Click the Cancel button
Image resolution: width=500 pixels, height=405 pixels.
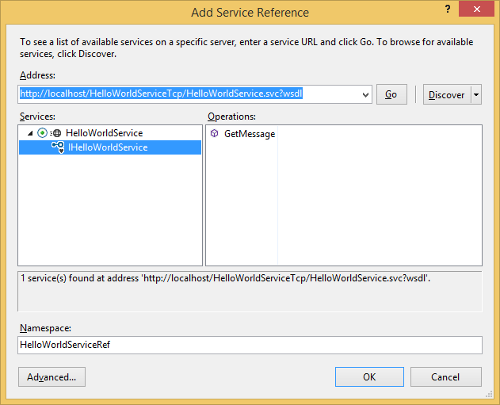click(446, 377)
